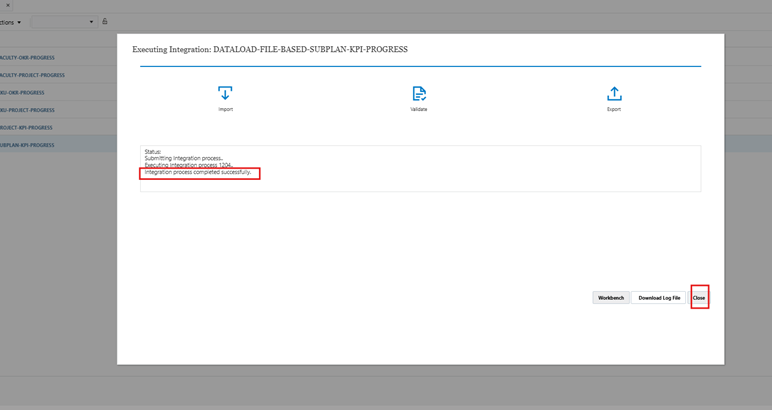Expand the Actions dropdown menu
The width and height of the screenshot is (772, 410).
pos(11,22)
